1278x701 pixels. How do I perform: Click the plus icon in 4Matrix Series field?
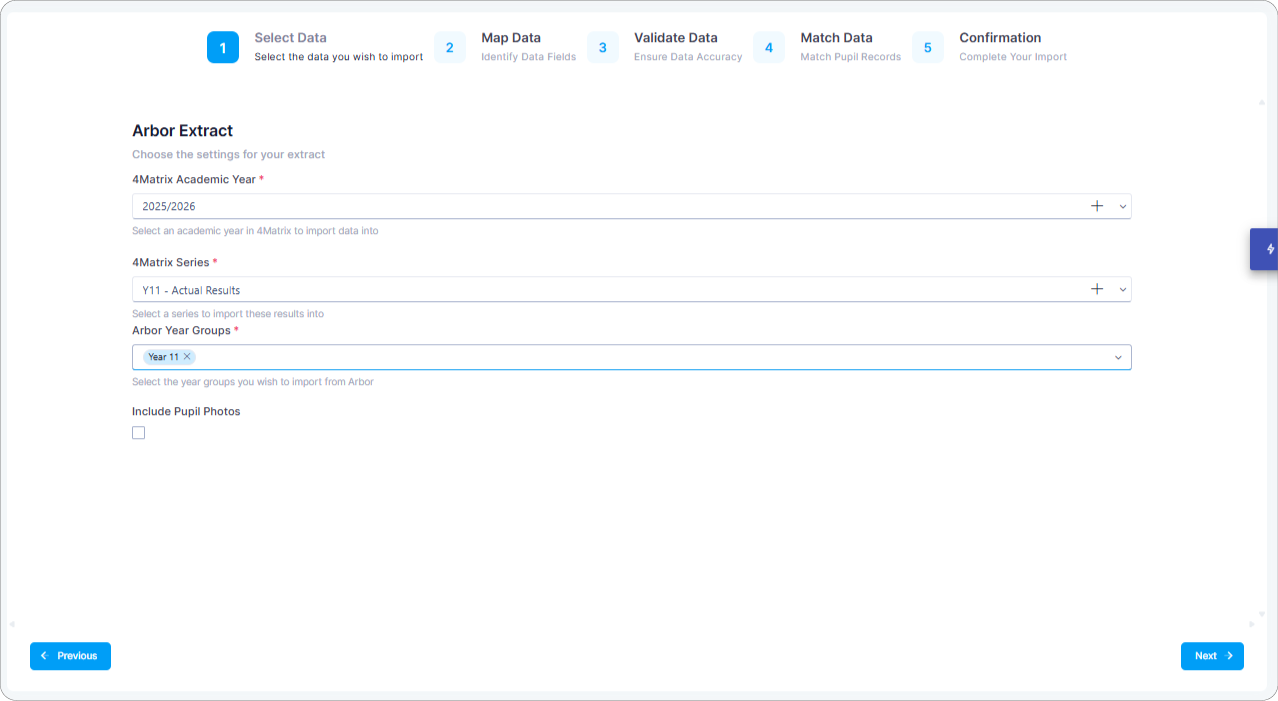click(1097, 289)
